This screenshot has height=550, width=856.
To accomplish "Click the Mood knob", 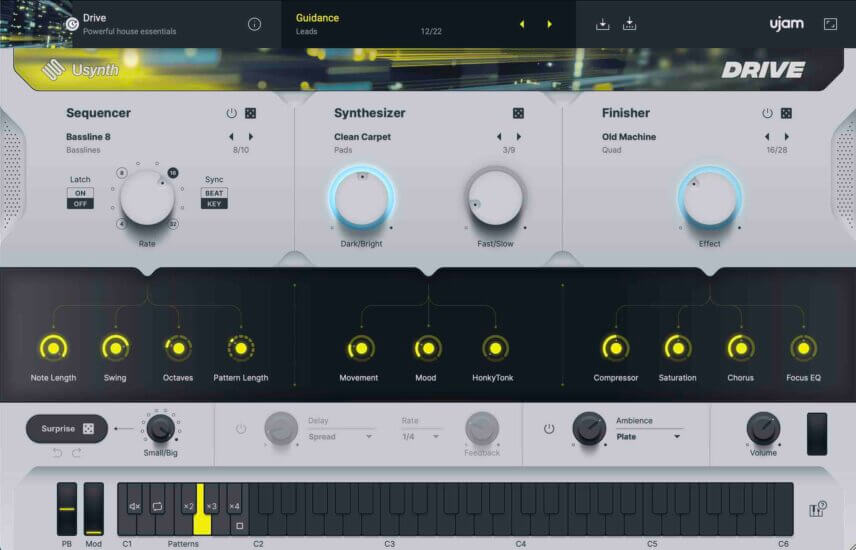I will point(428,348).
